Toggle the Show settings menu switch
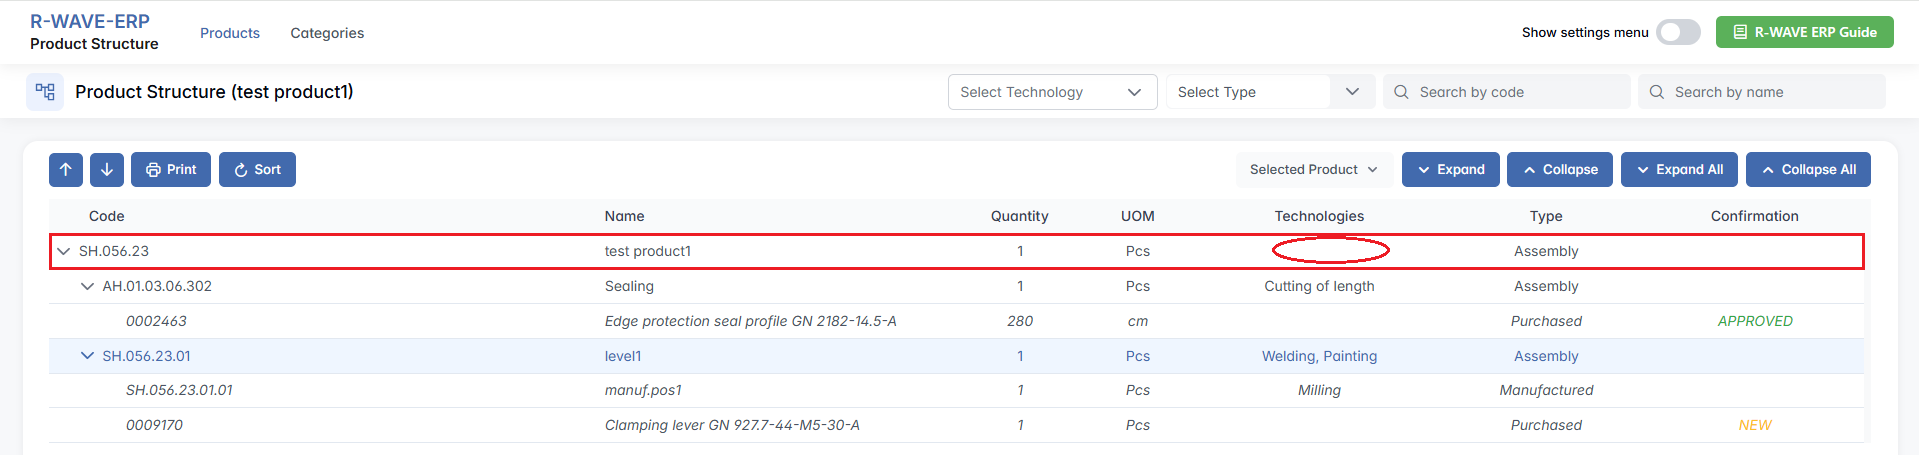 [x=1677, y=32]
